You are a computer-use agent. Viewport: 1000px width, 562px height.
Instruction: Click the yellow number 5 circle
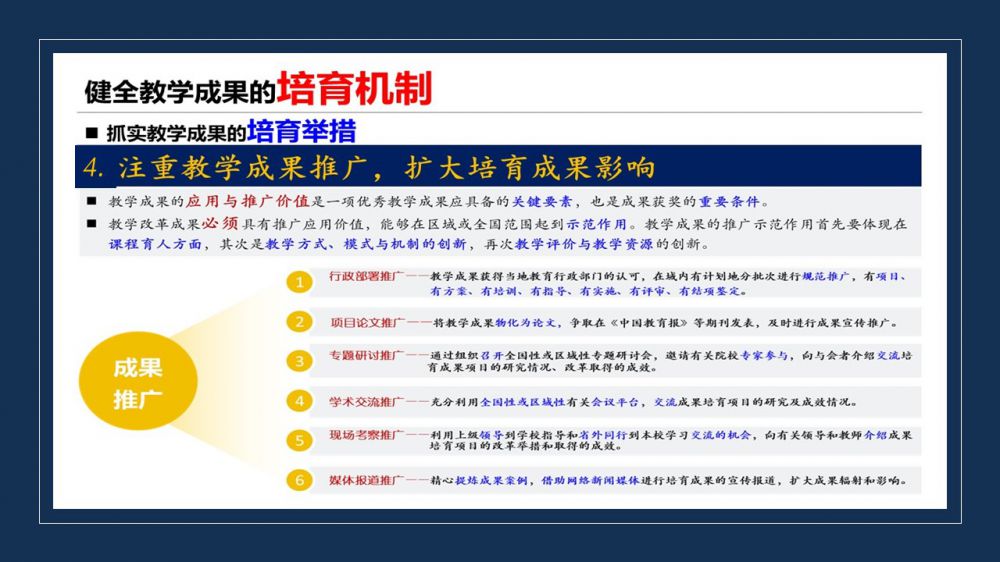[x=298, y=440]
